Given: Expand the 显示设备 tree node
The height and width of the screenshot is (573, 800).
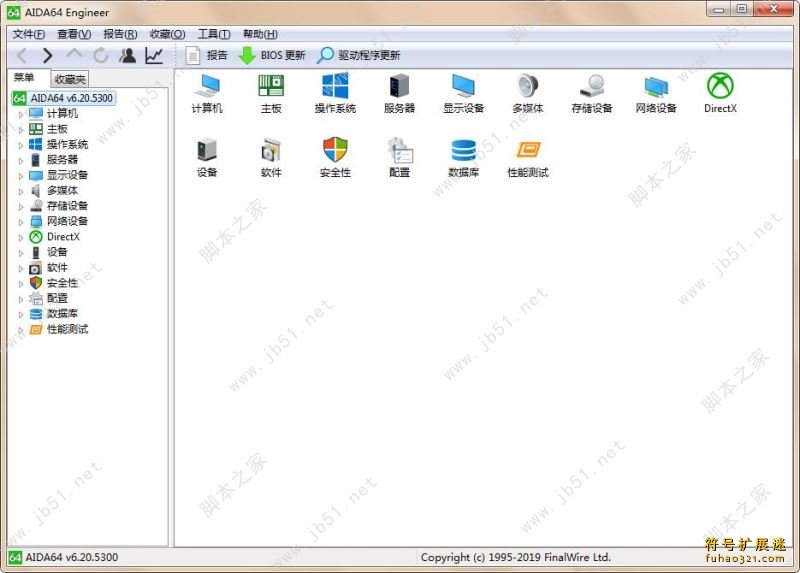Looking at the screenshot, I should [20, 176].
